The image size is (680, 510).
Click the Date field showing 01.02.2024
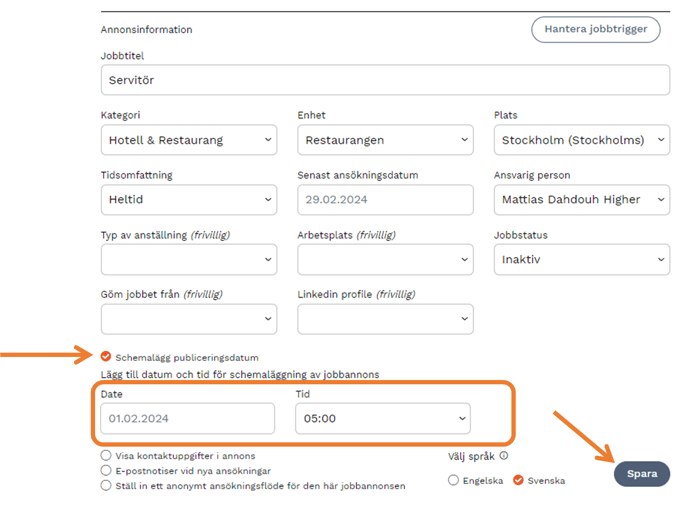coord(188,418)
